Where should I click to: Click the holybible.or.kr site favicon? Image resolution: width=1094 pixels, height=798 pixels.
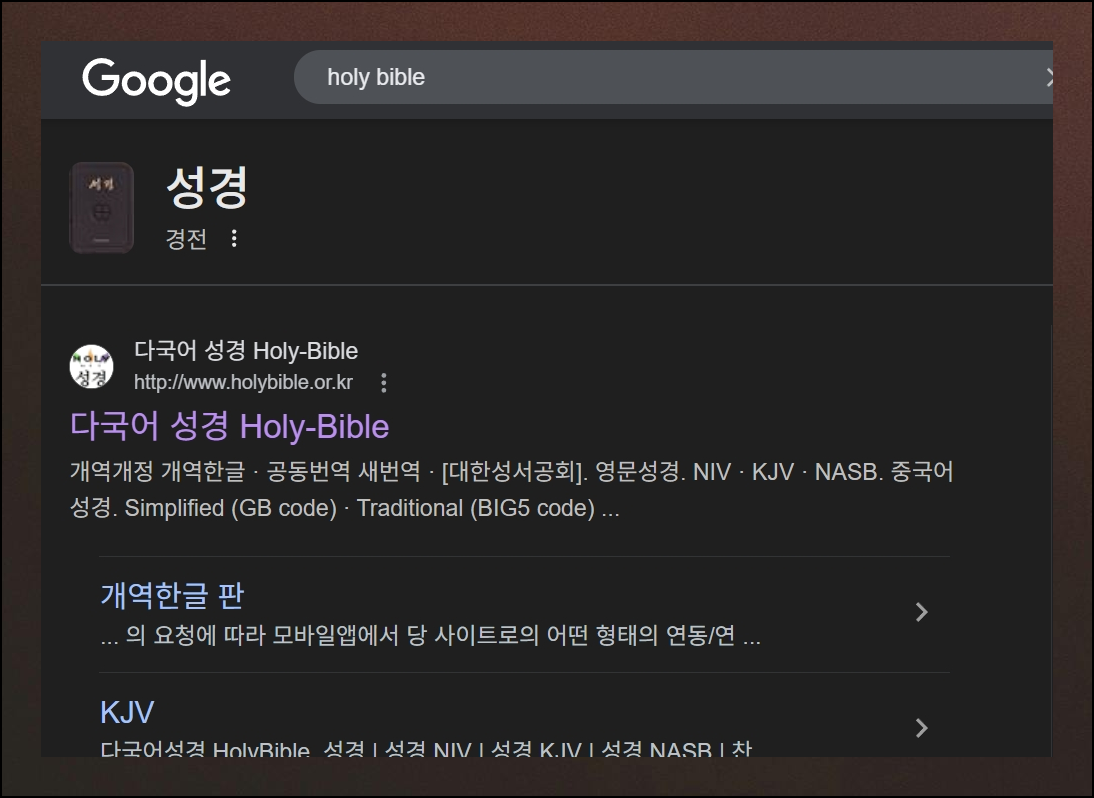click(91, 366)
